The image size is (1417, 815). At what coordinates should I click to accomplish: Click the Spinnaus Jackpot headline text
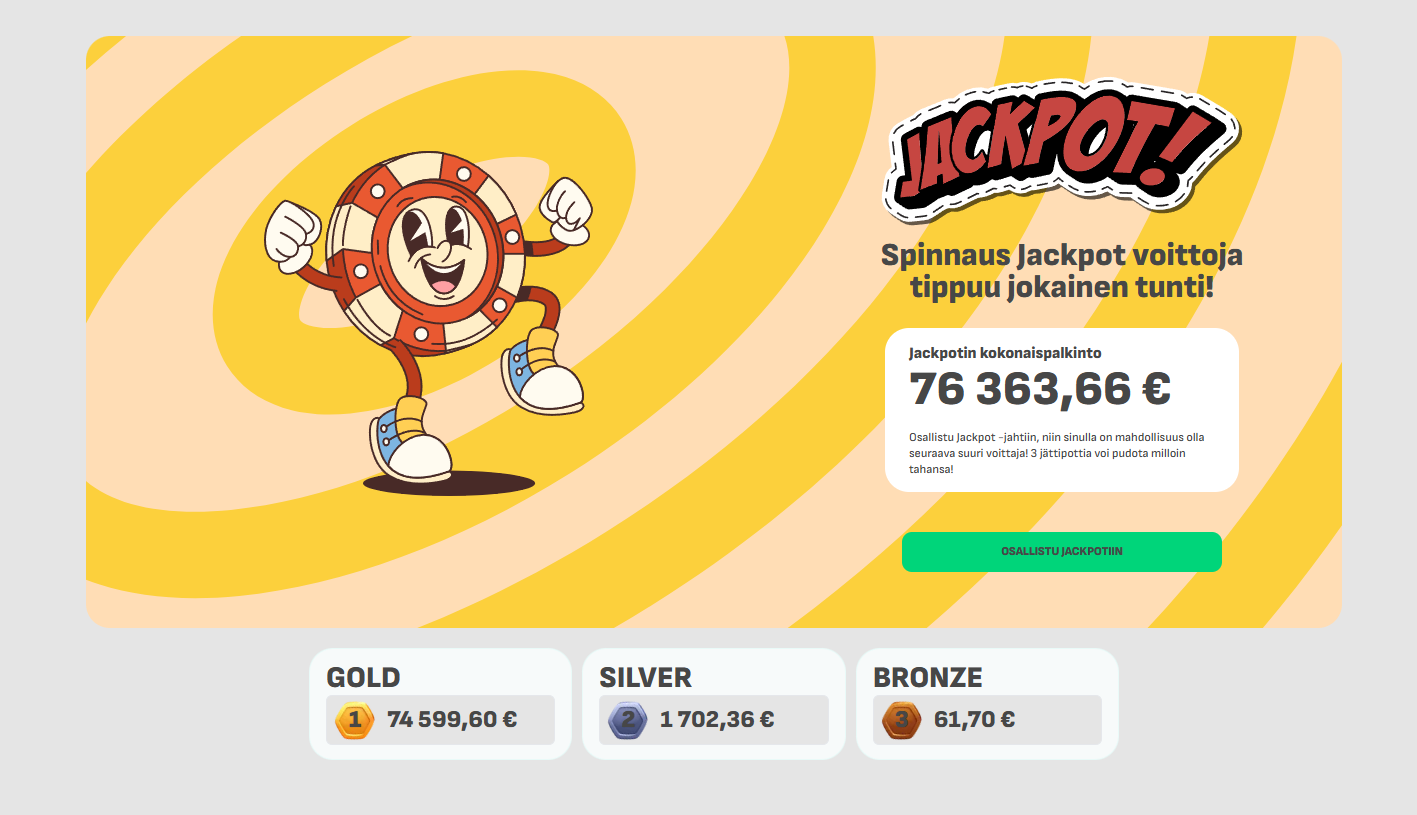point(1060,272)
